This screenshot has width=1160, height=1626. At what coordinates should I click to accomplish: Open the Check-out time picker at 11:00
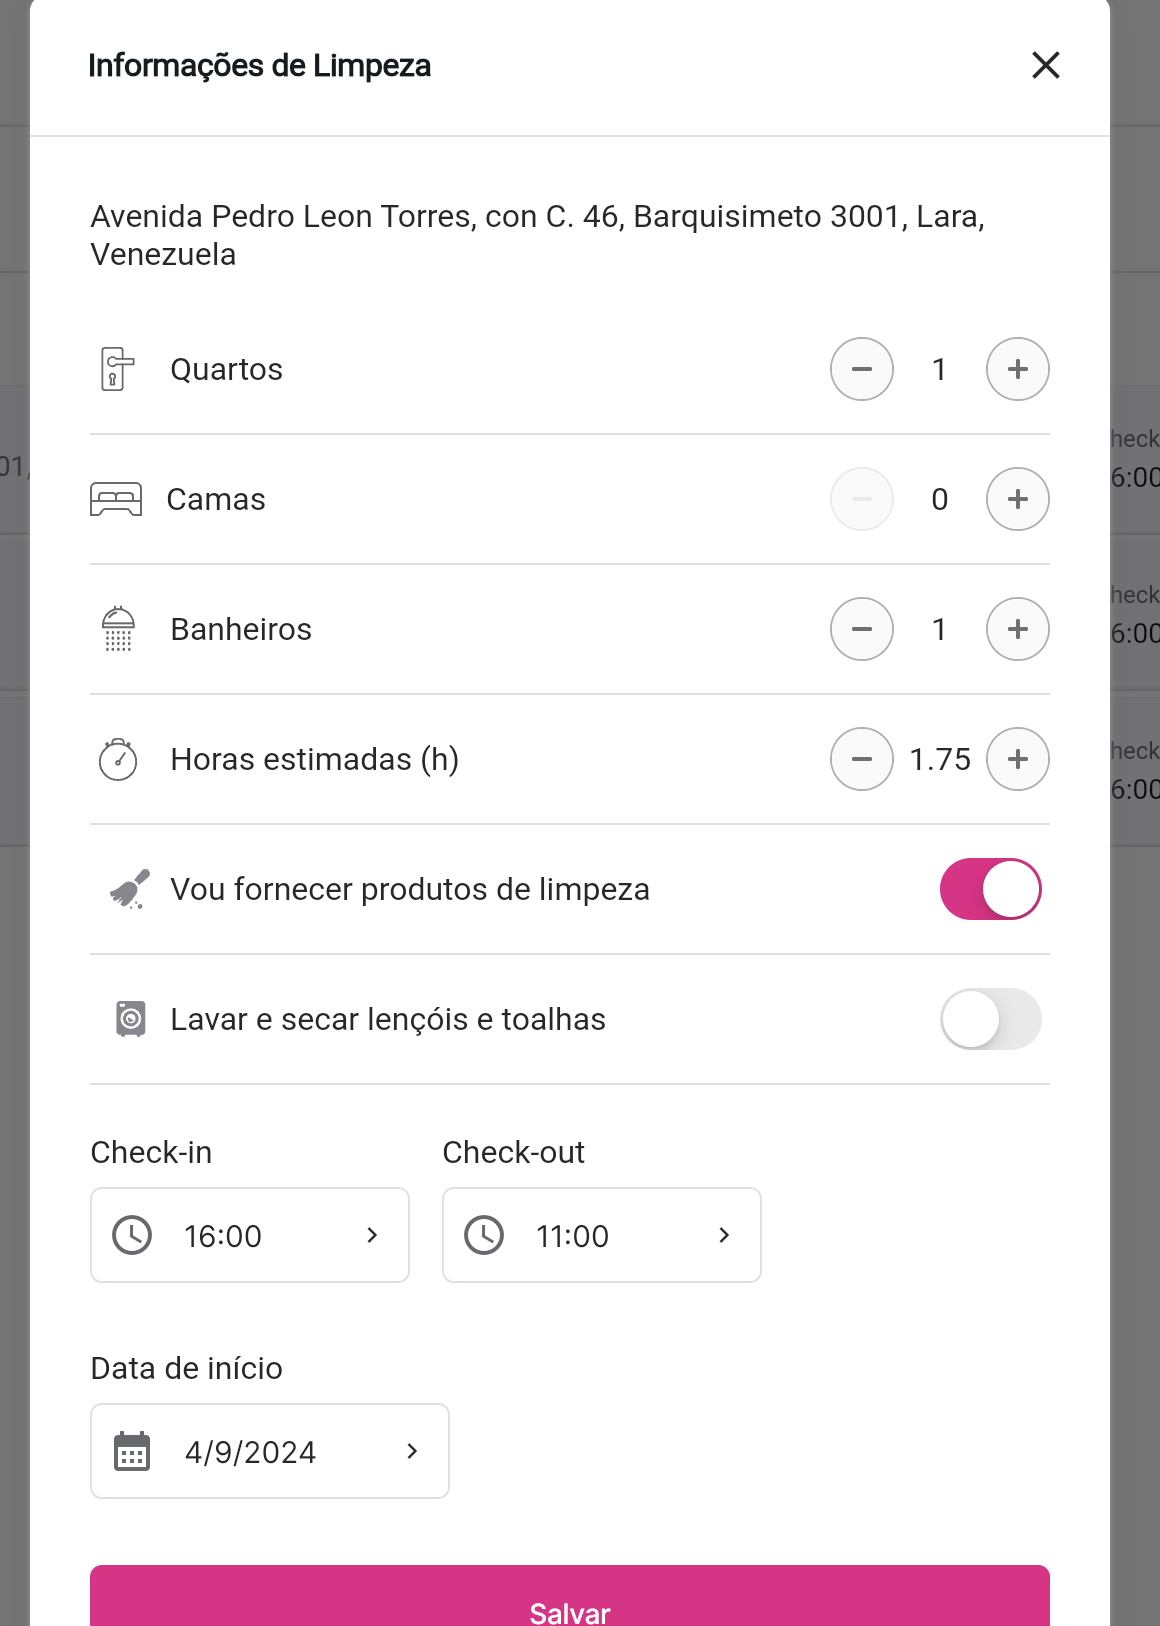[x=601, y=1235]
